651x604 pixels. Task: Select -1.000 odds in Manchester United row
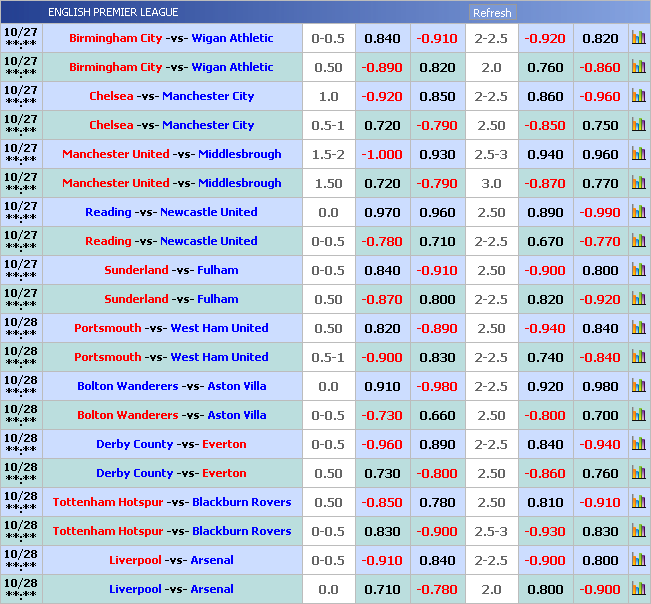click(382, 155)
